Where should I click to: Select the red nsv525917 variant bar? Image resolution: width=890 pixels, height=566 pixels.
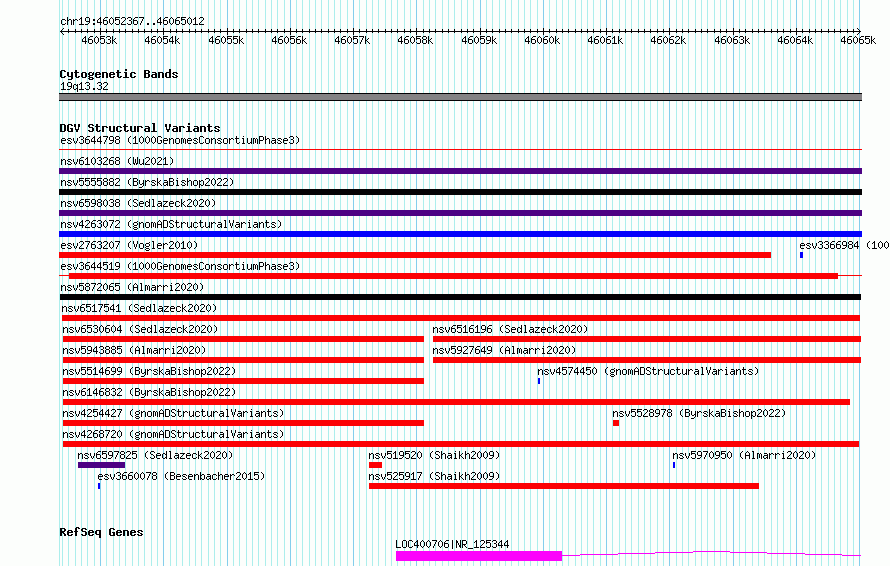564,486
